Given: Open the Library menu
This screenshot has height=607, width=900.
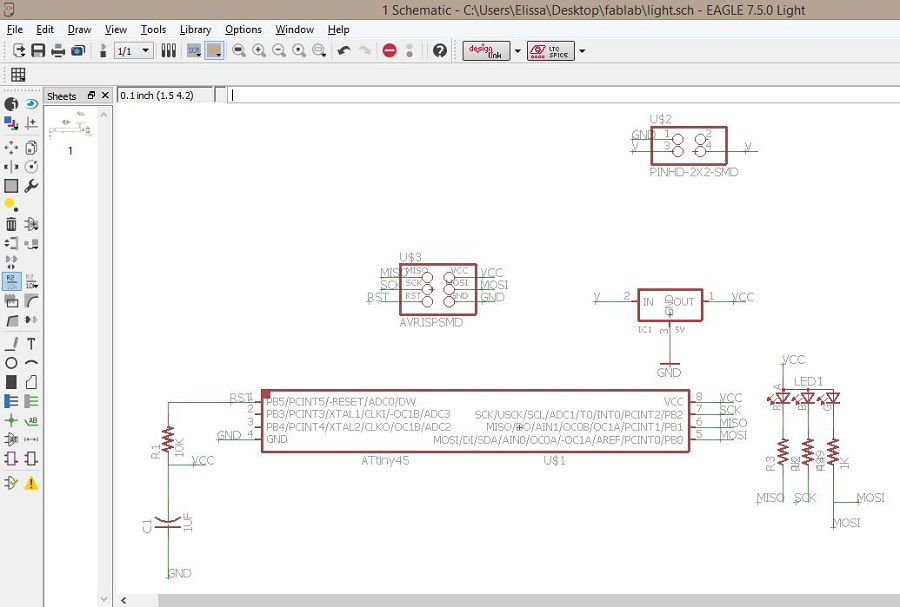Looking at the screenshot, I should (195, 29).
